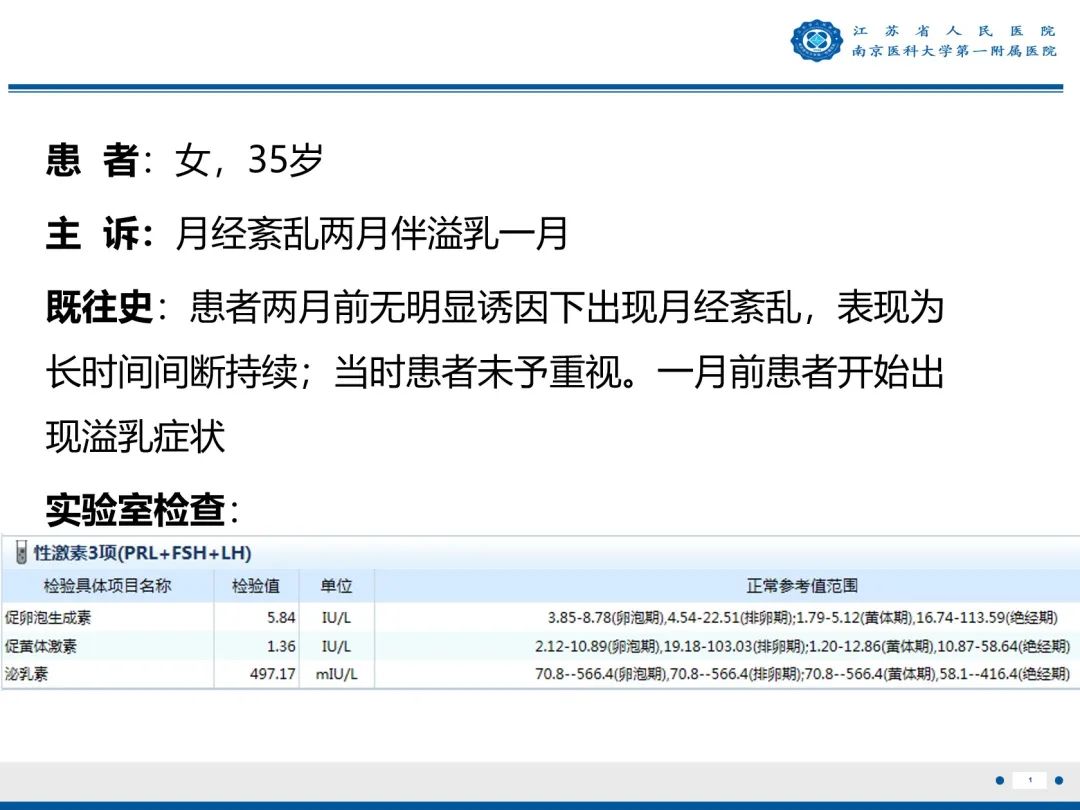Click the mIU/L unit cell
The width and height of the screenshot is (1080, 810).
pyautogui.click(x=337, y=674)
